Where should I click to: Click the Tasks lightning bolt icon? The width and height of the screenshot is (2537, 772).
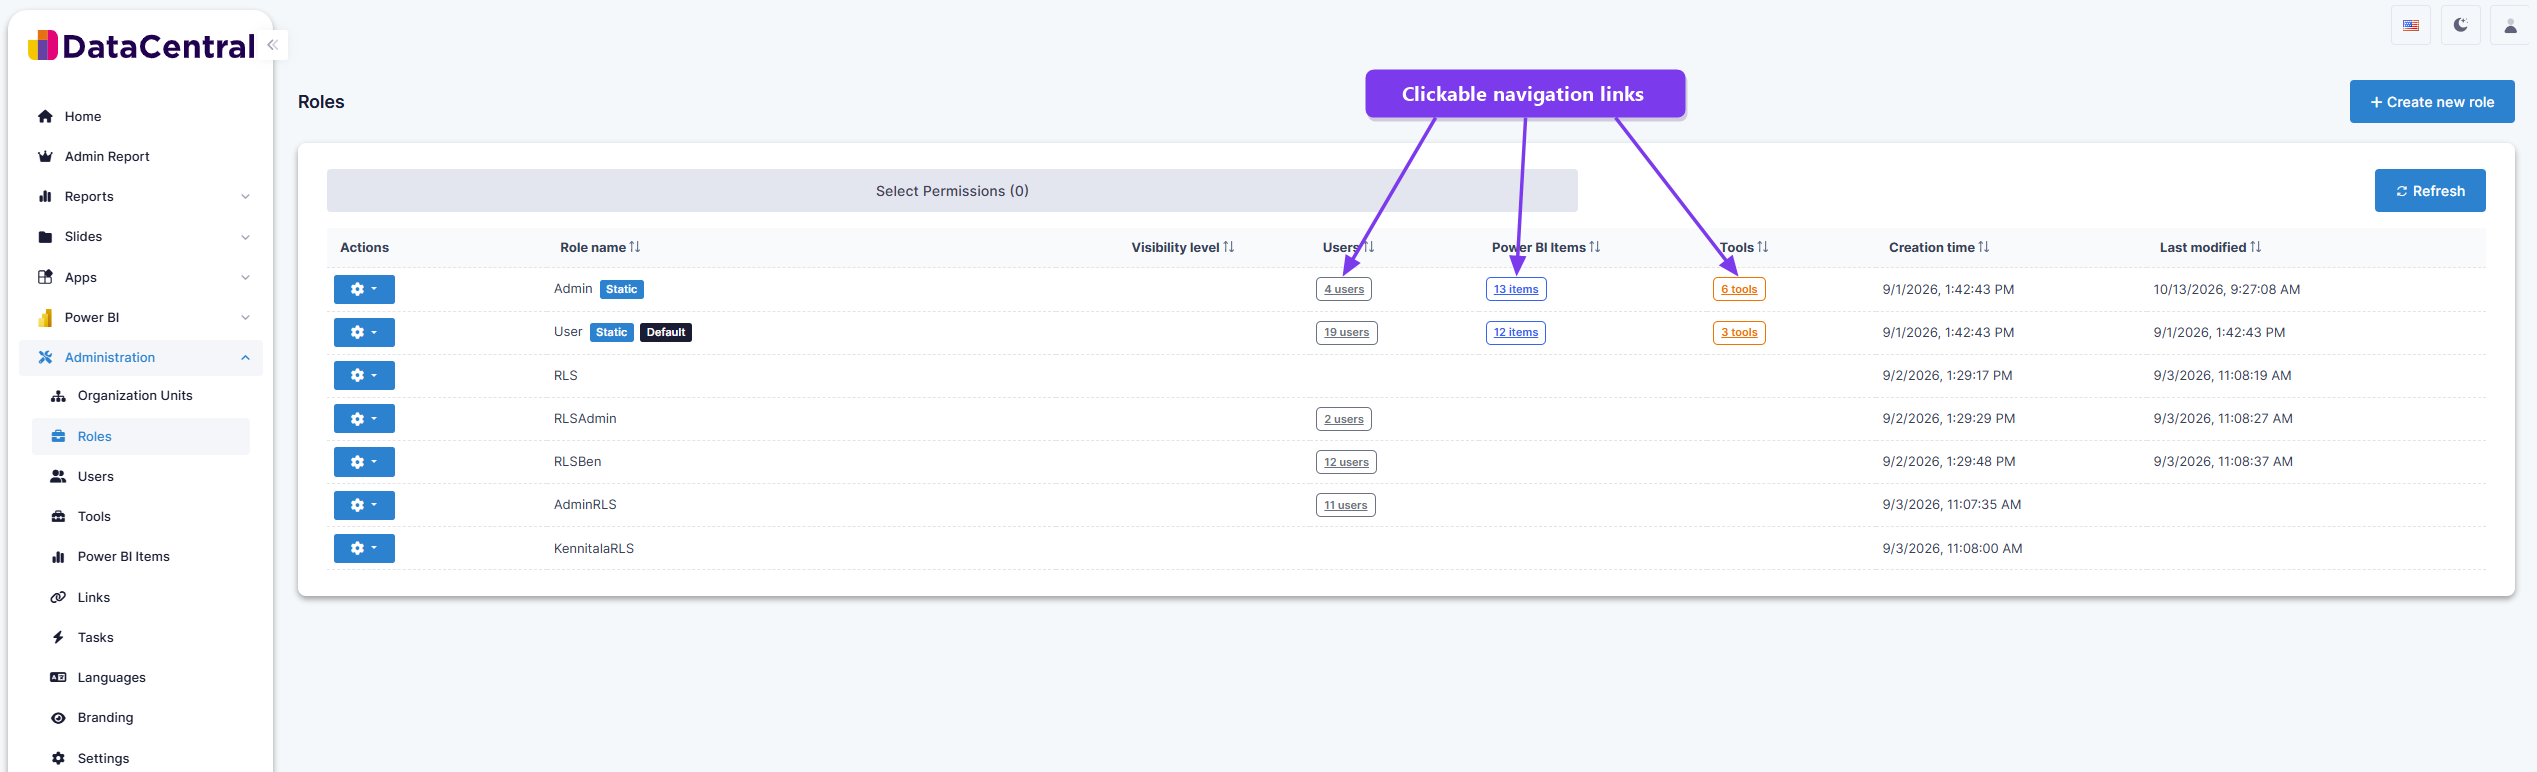pyautogui.click(x=59, y=638)
